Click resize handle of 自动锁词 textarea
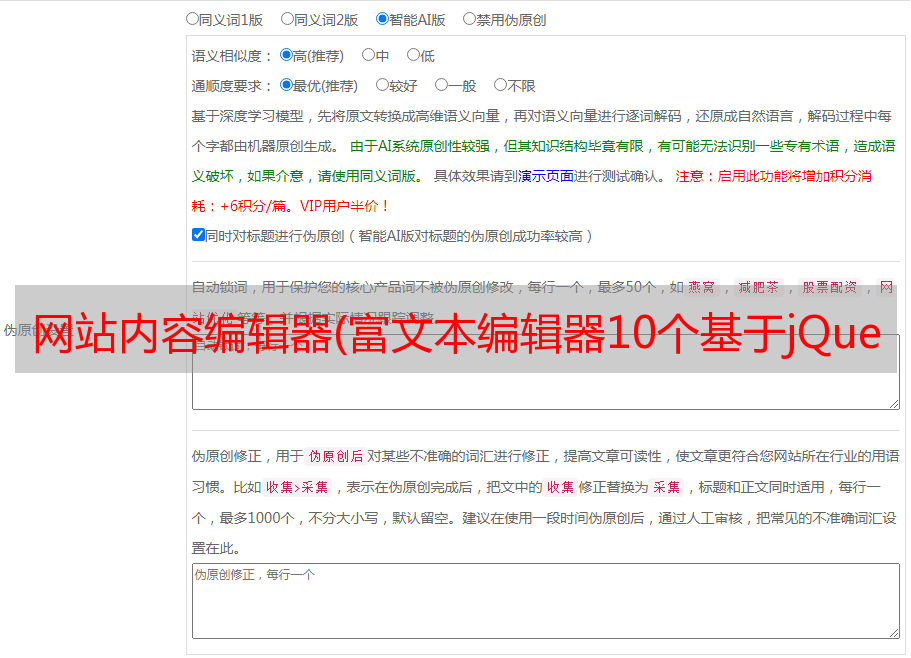911x658 pixels. [x=894, y=404]
